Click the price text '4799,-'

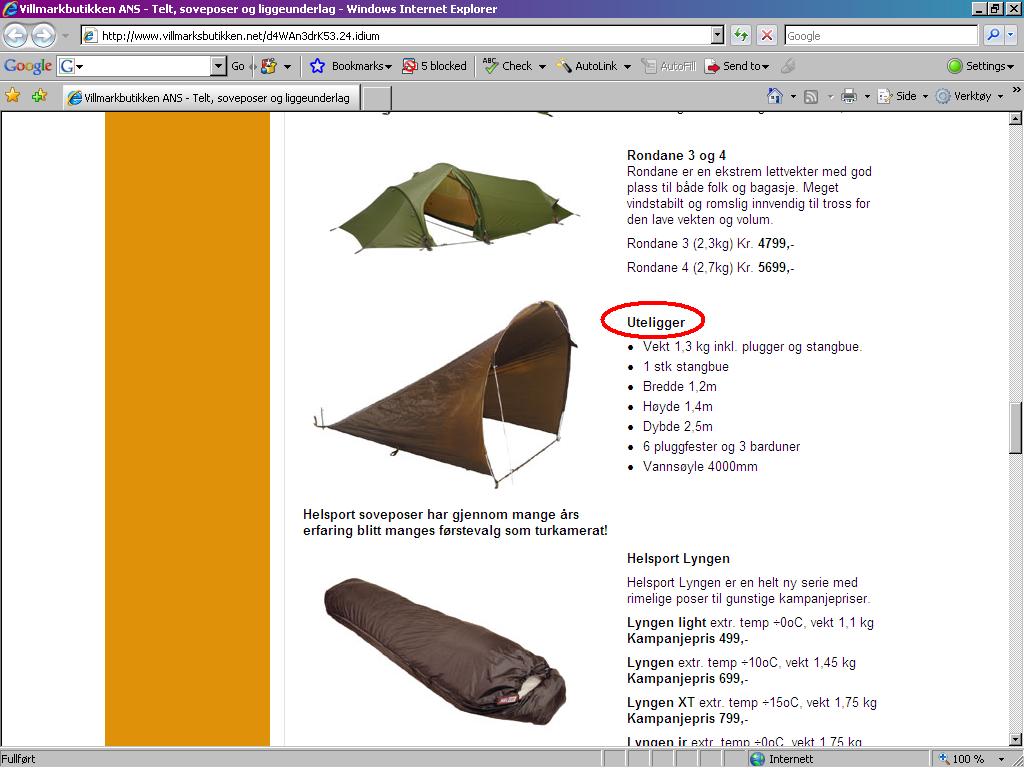tap(776, 244)
